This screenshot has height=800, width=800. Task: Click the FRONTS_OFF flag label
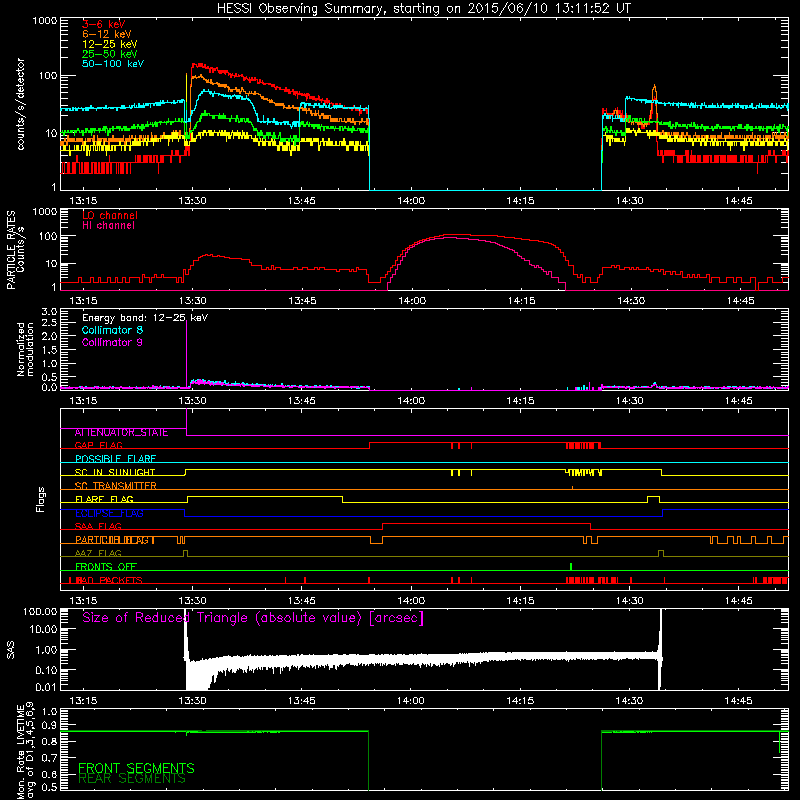[x=106, y=567]
